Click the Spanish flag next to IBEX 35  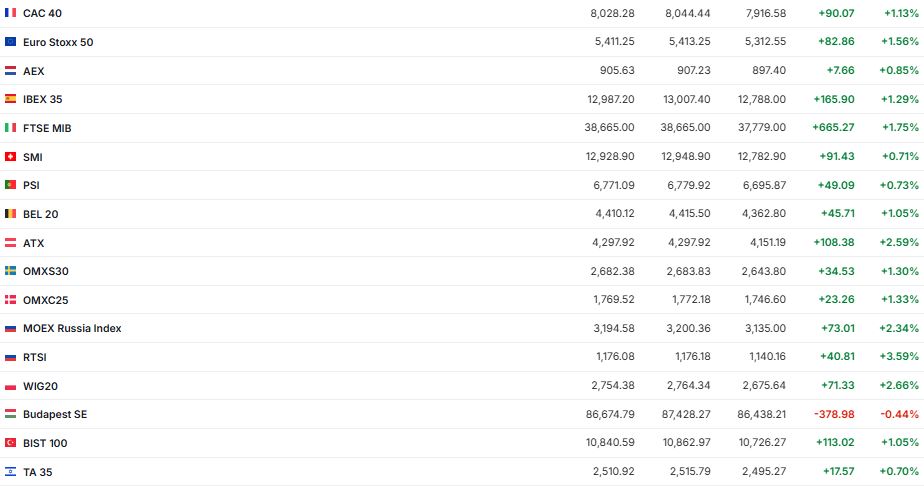[11, 99]
